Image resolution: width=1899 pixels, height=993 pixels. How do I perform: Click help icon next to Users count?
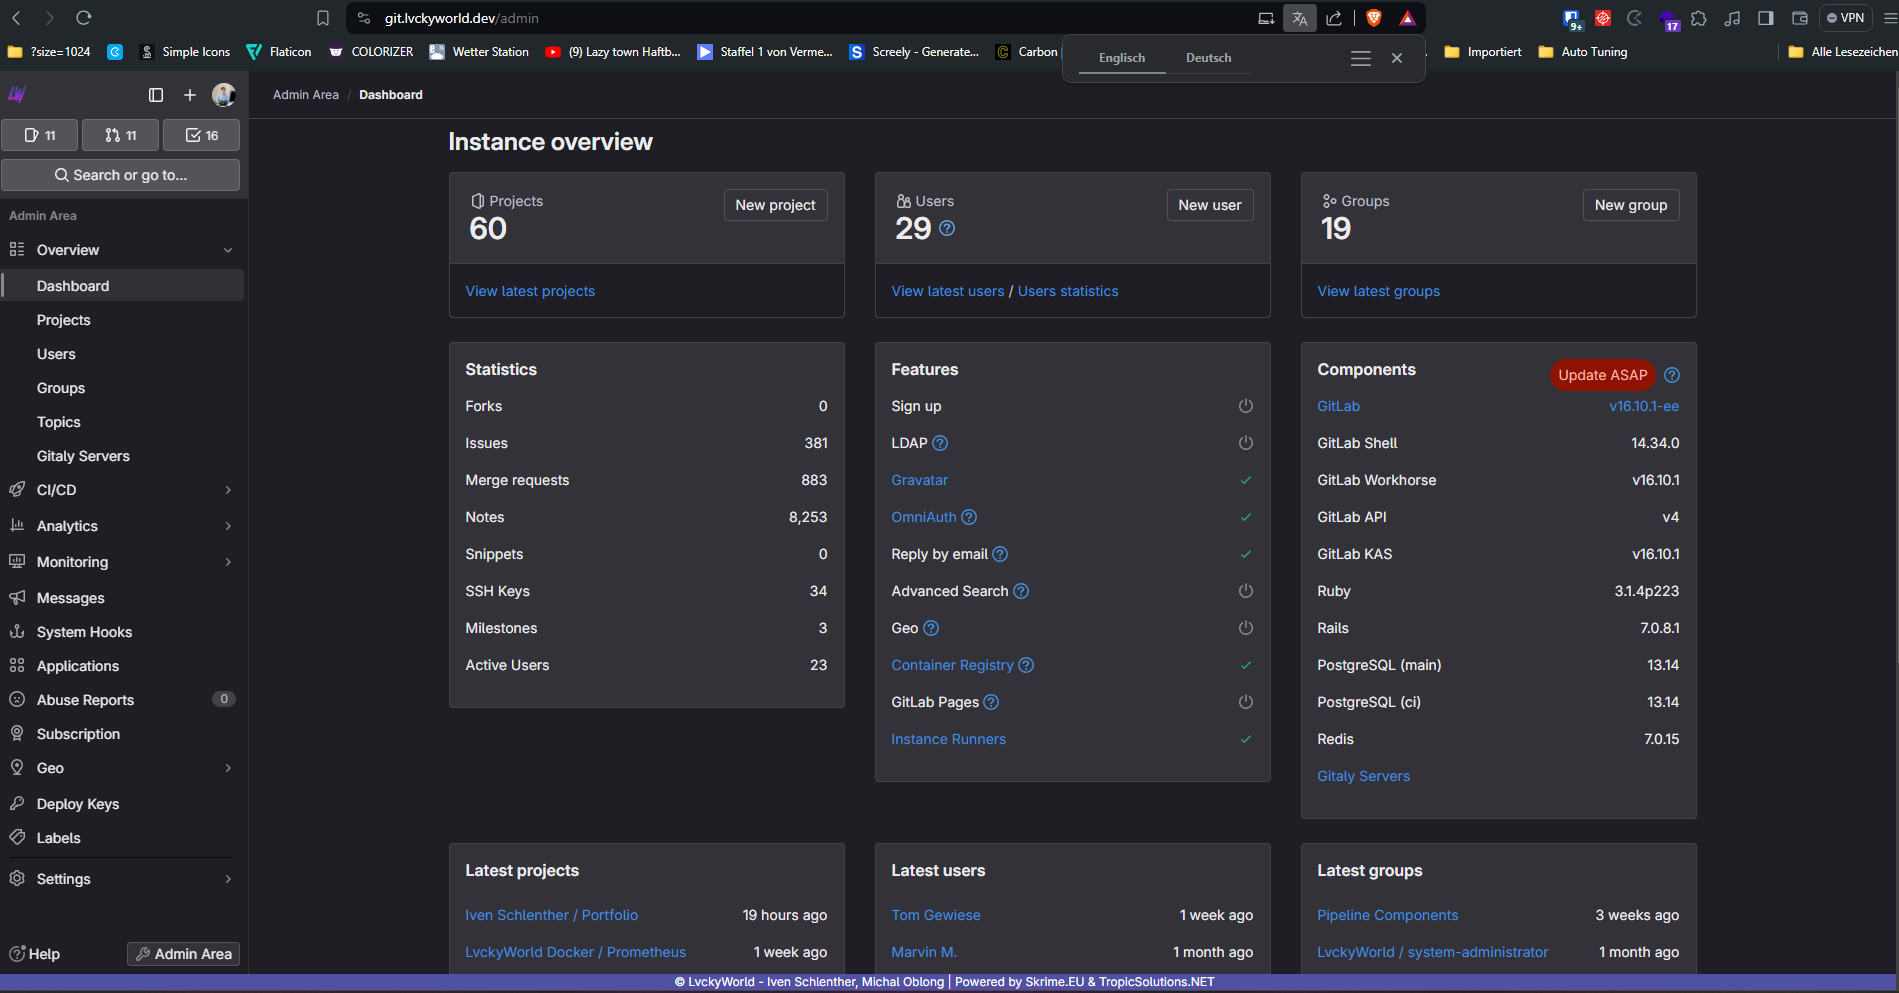coord(947,229)
